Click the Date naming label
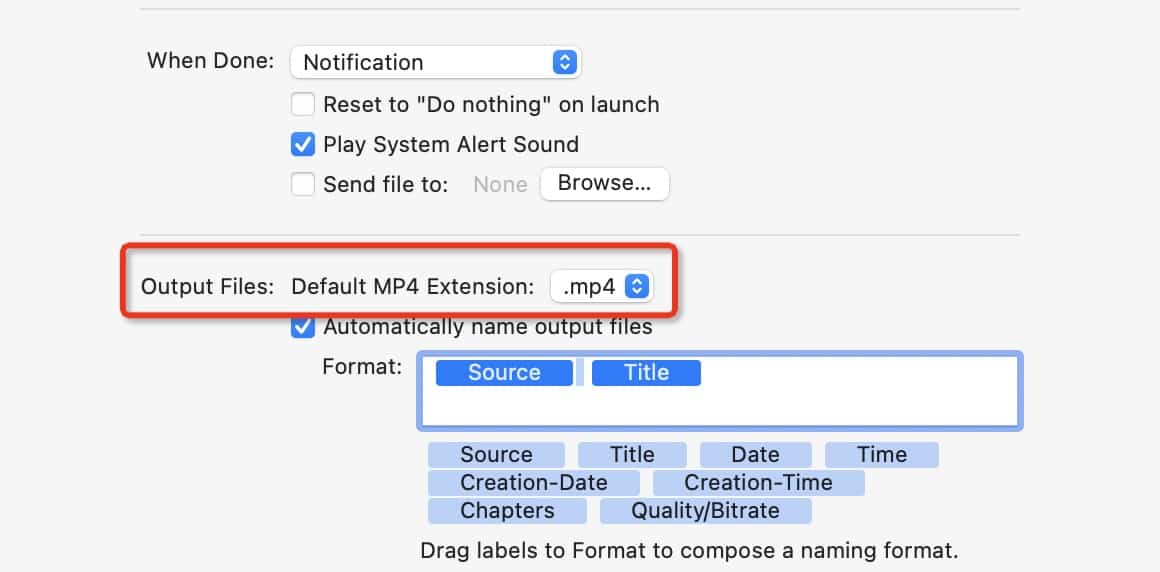Image resolution: width=1160 pixels, height=572 pixels. [755, 455]
